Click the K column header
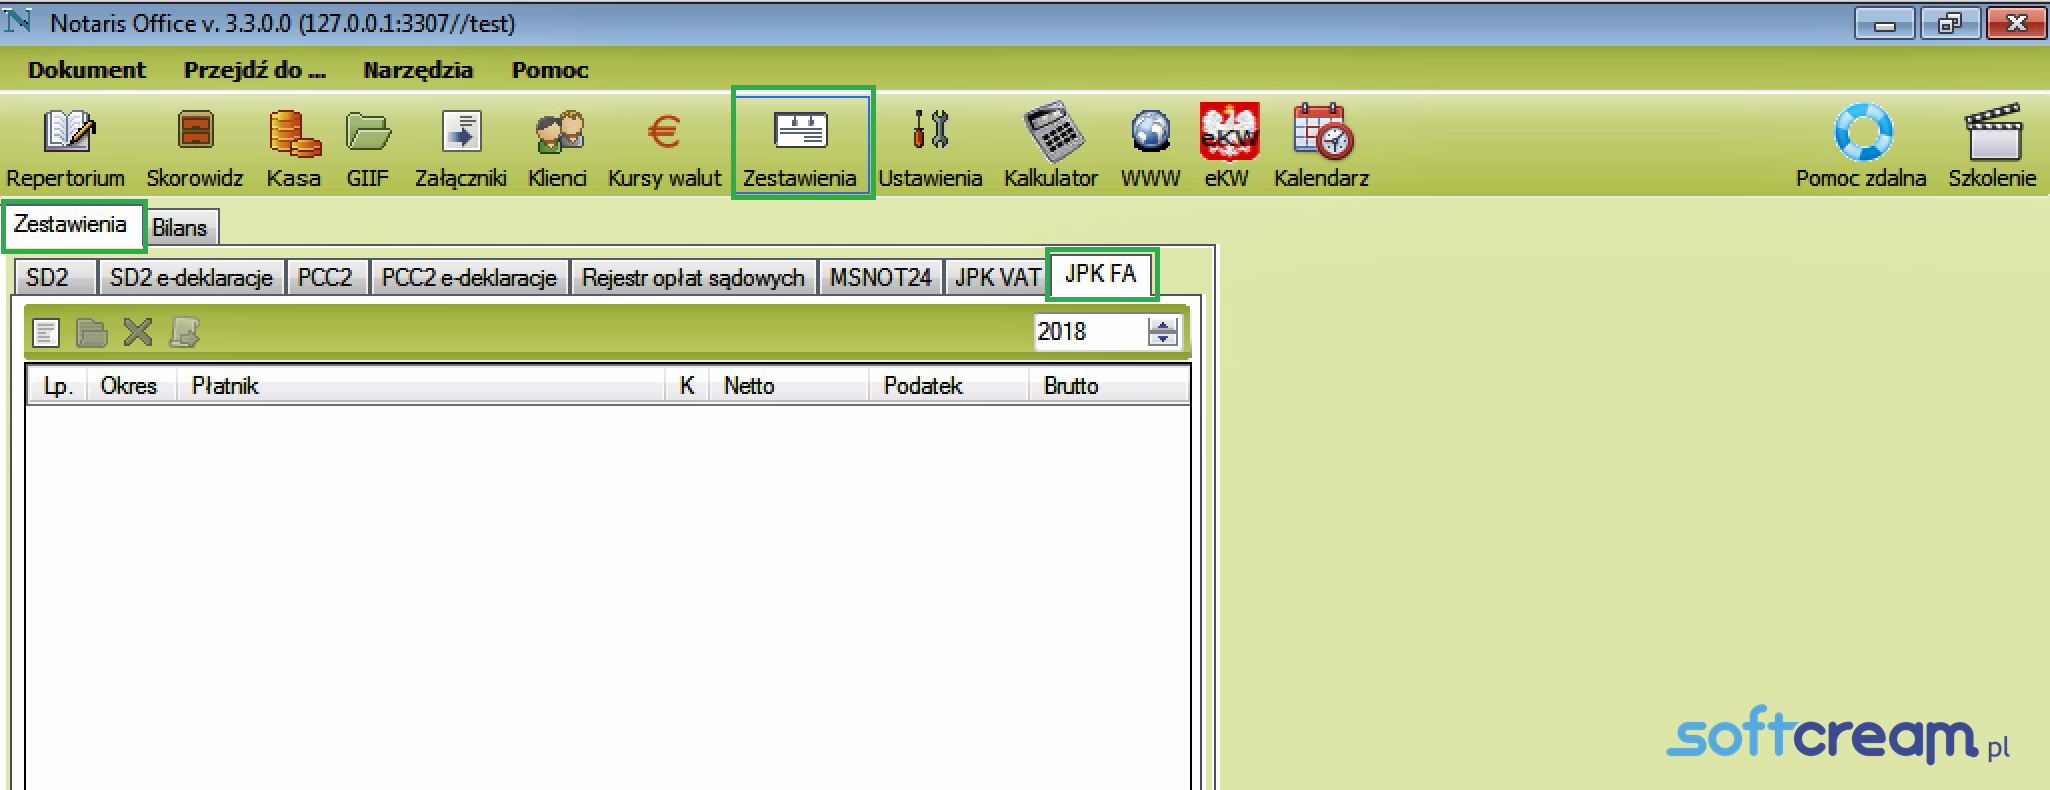This screenshot has height=790, width=2050. click(687, 386)
